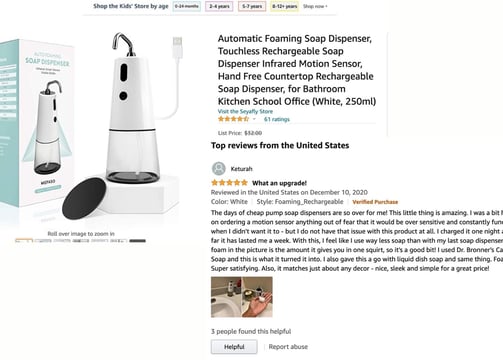Choose the 5-7 years age filter

point(252,6)
